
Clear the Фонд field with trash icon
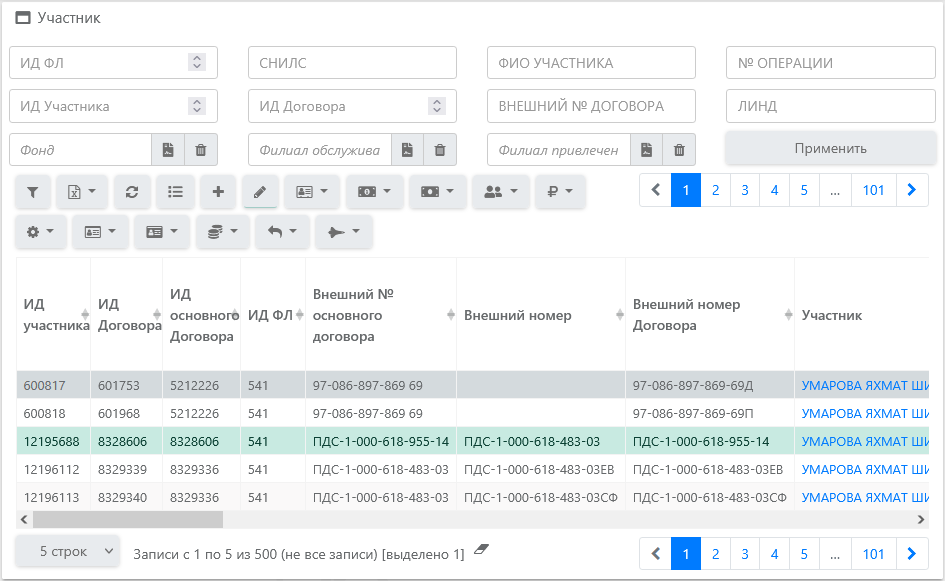(200, 150)
